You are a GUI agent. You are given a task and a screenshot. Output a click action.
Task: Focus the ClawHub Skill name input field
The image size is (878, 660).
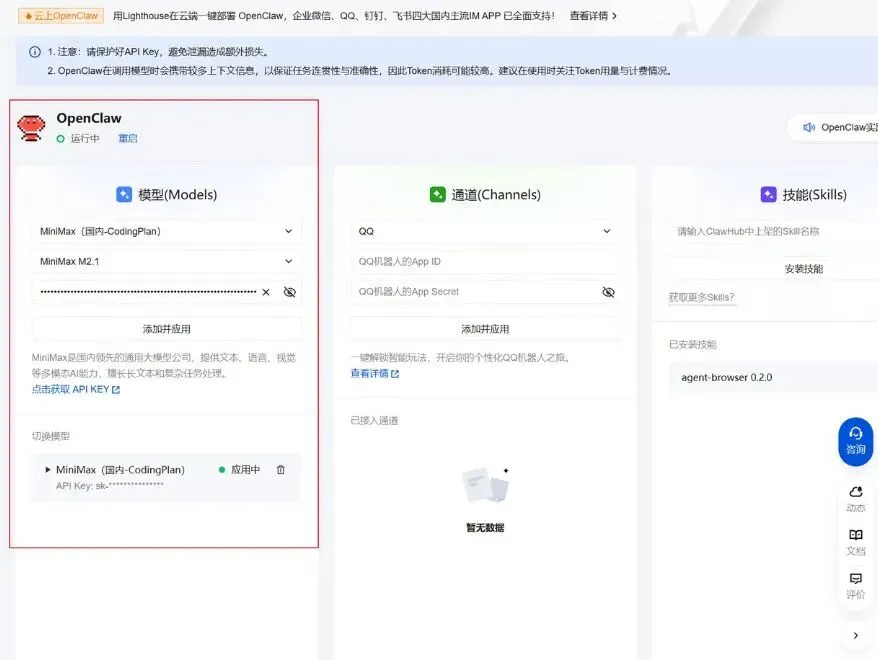click(773, 231)
